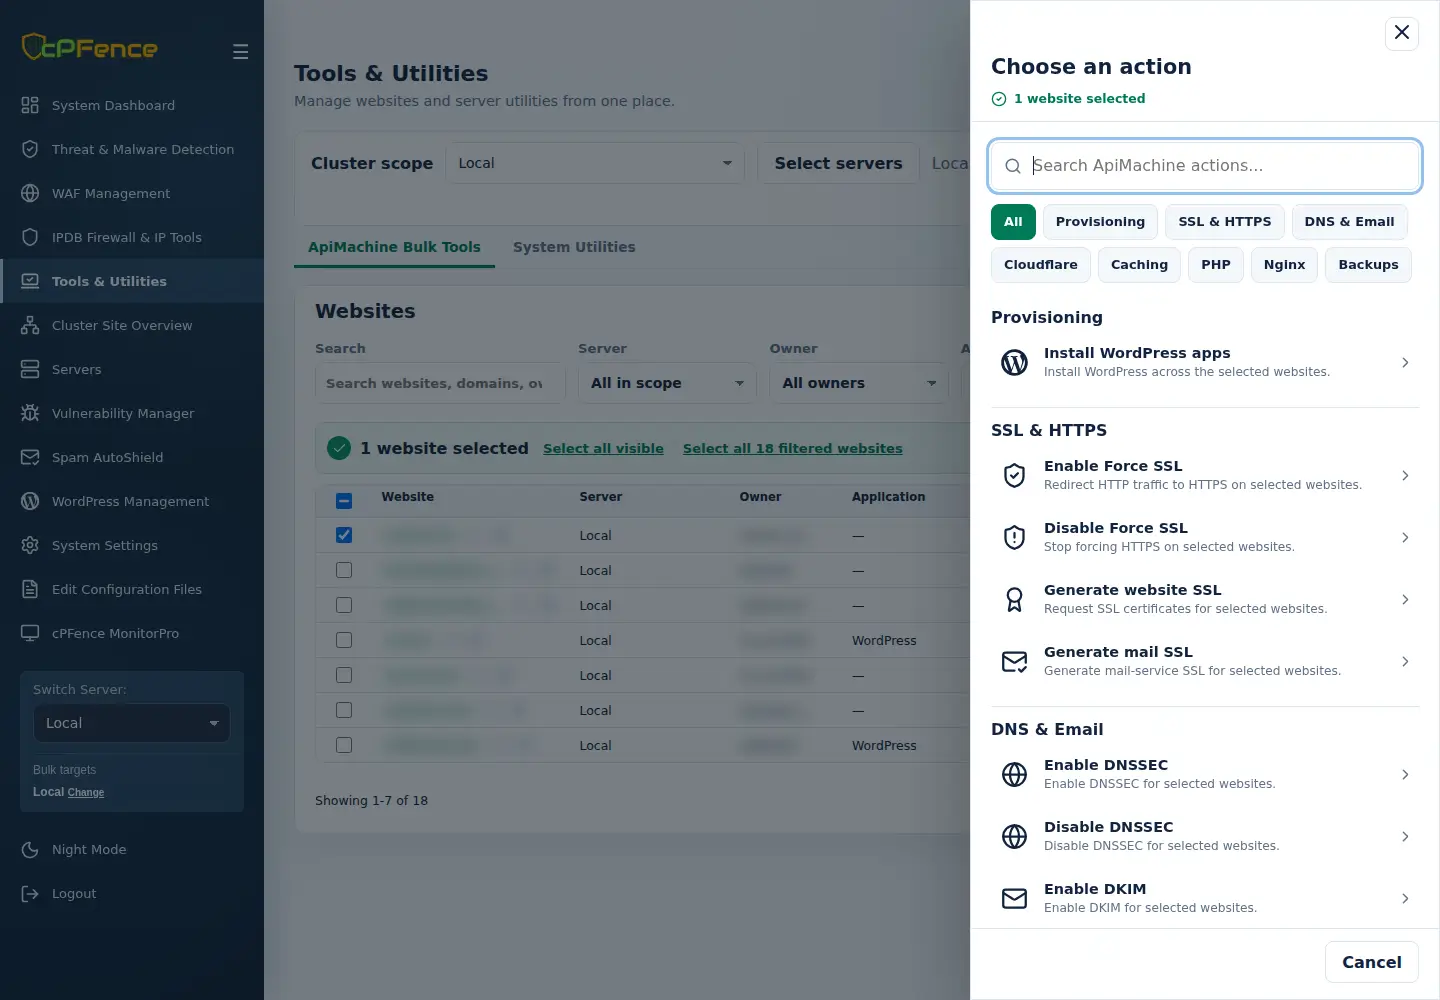The height and width of the screenshot is (1000, 1440).
Task: Click the Search ApiMachine actions field
Action: point(1205,166)
